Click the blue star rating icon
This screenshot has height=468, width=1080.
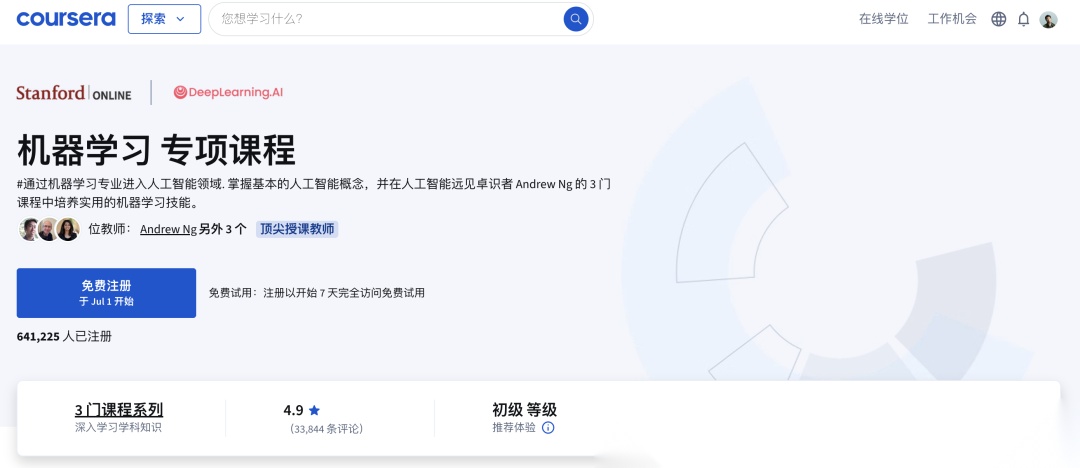314,410
